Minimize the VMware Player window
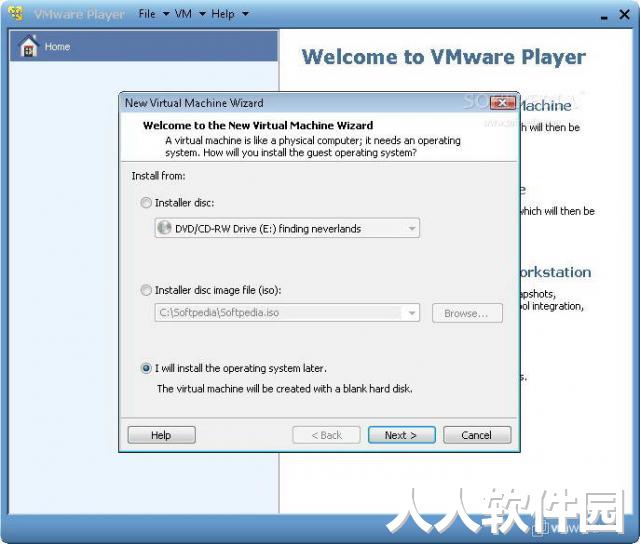This screenshot has height=544, width=640. pyautogui.click(x=604, y=17)
